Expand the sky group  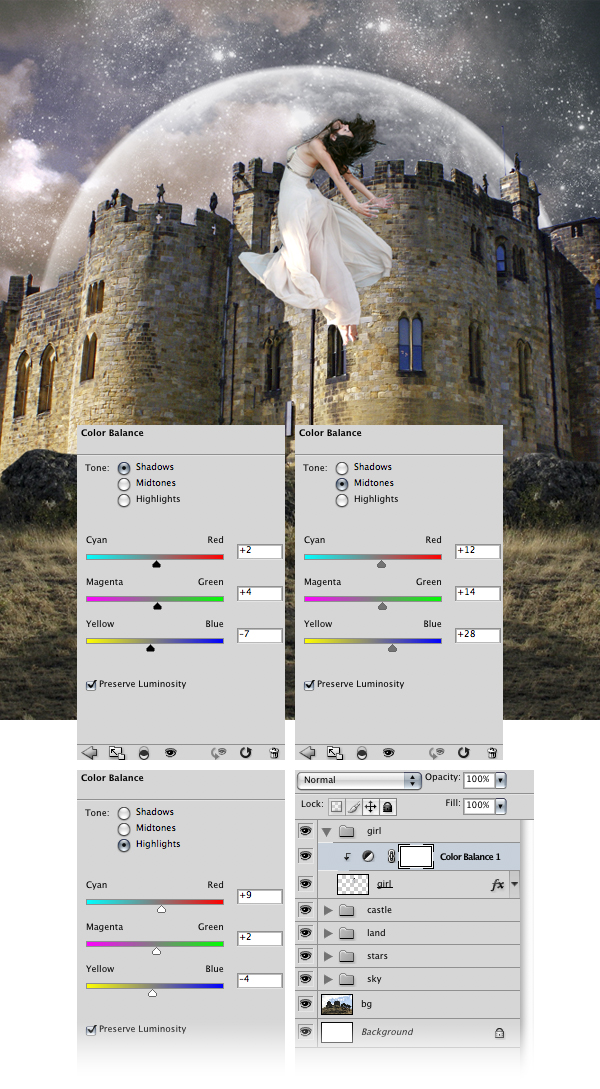pyautogui.click(x=328, y=979)
